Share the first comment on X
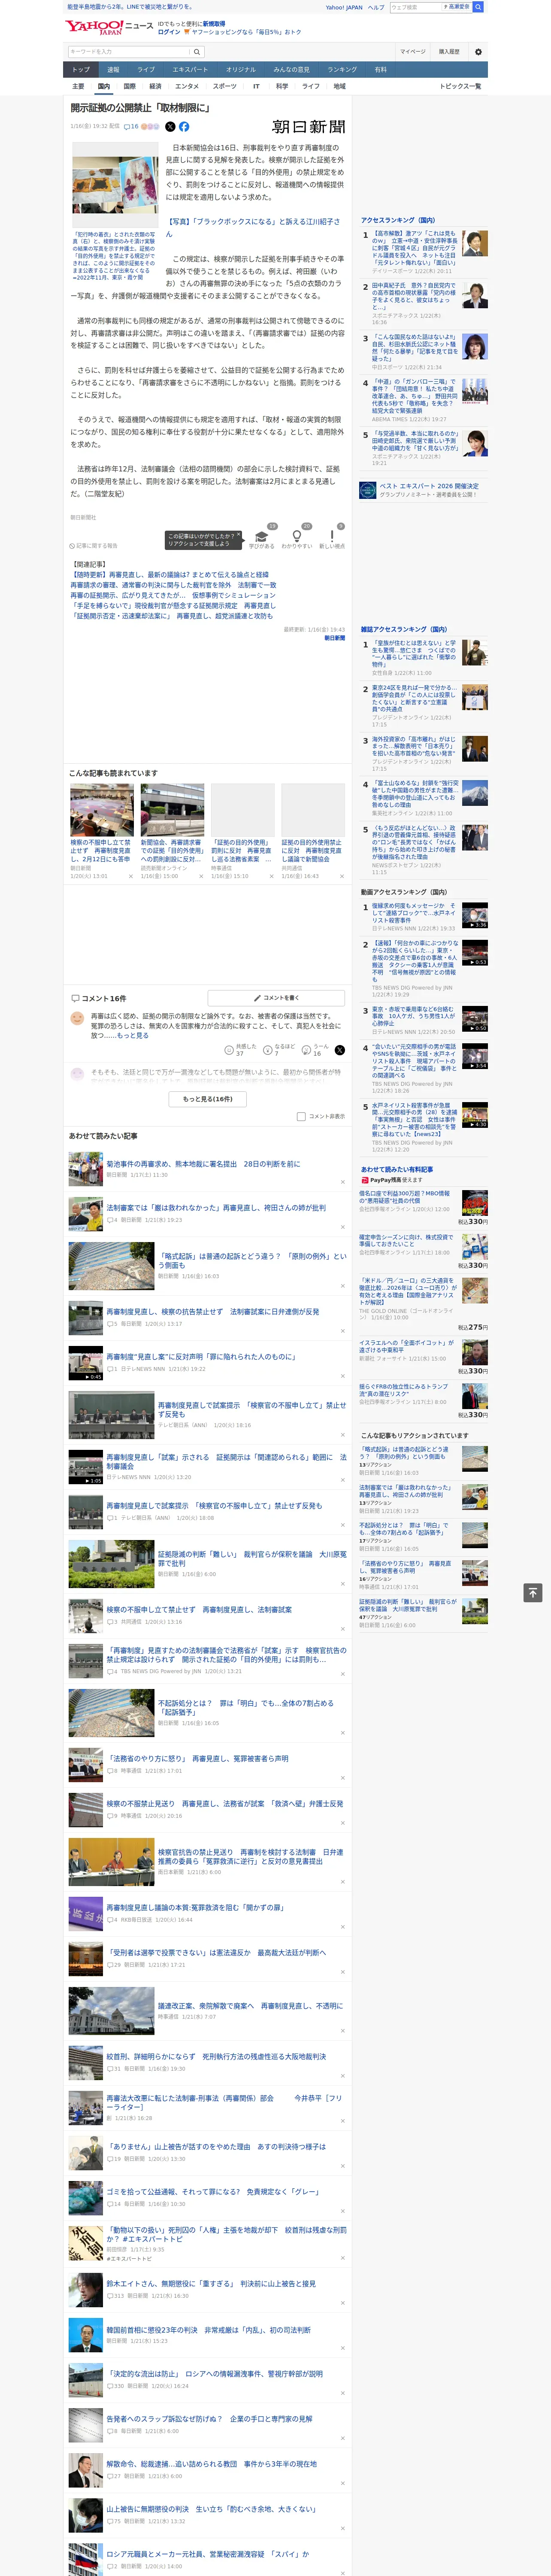Screen dimensions: 551x2576 pyautogui.click(x=340, y=1050)
